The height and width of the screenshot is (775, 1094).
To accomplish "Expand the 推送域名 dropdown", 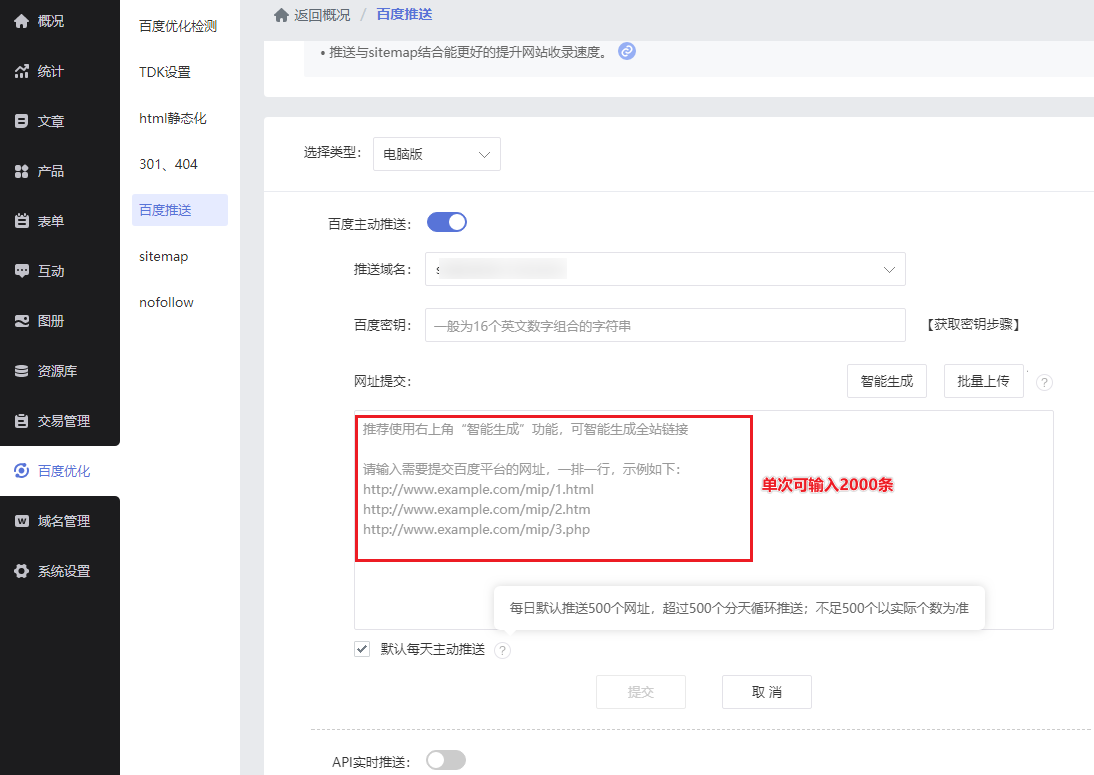I will (x=665, y=269).
